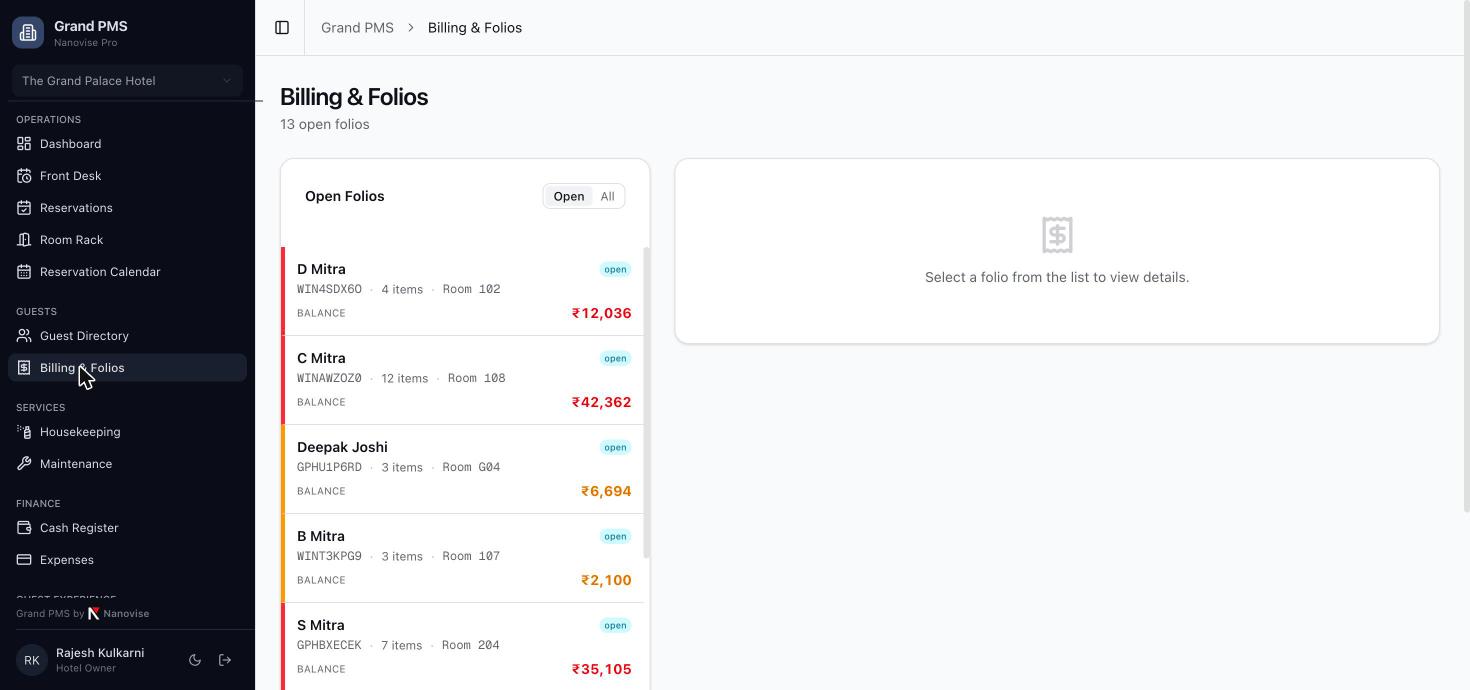Select the Open folio filter
Screen dimensions: 1470x690
(569, 196)
